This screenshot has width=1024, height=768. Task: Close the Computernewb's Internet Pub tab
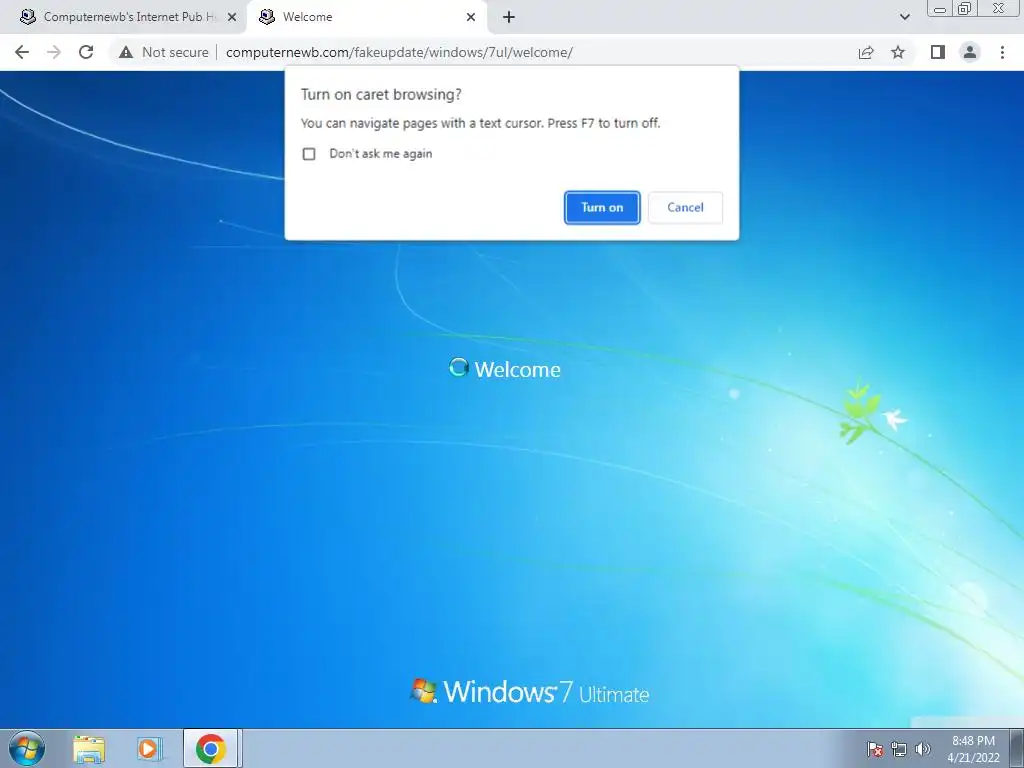(232, 17)
